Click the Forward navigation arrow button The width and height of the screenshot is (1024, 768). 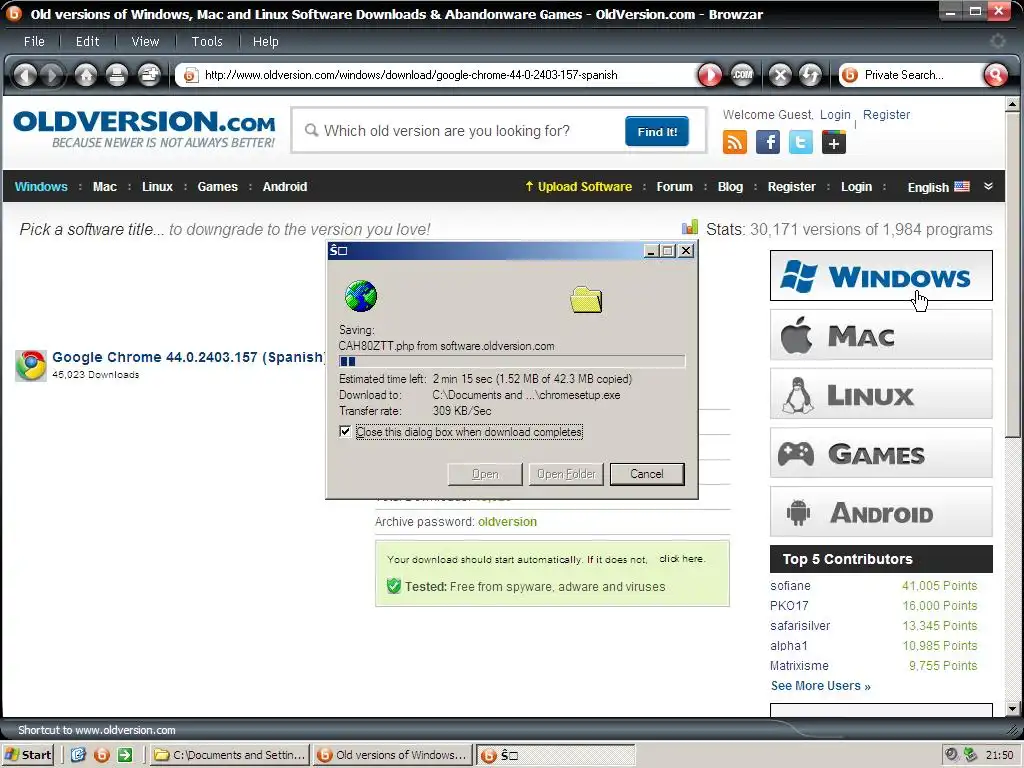pos(53,75)
